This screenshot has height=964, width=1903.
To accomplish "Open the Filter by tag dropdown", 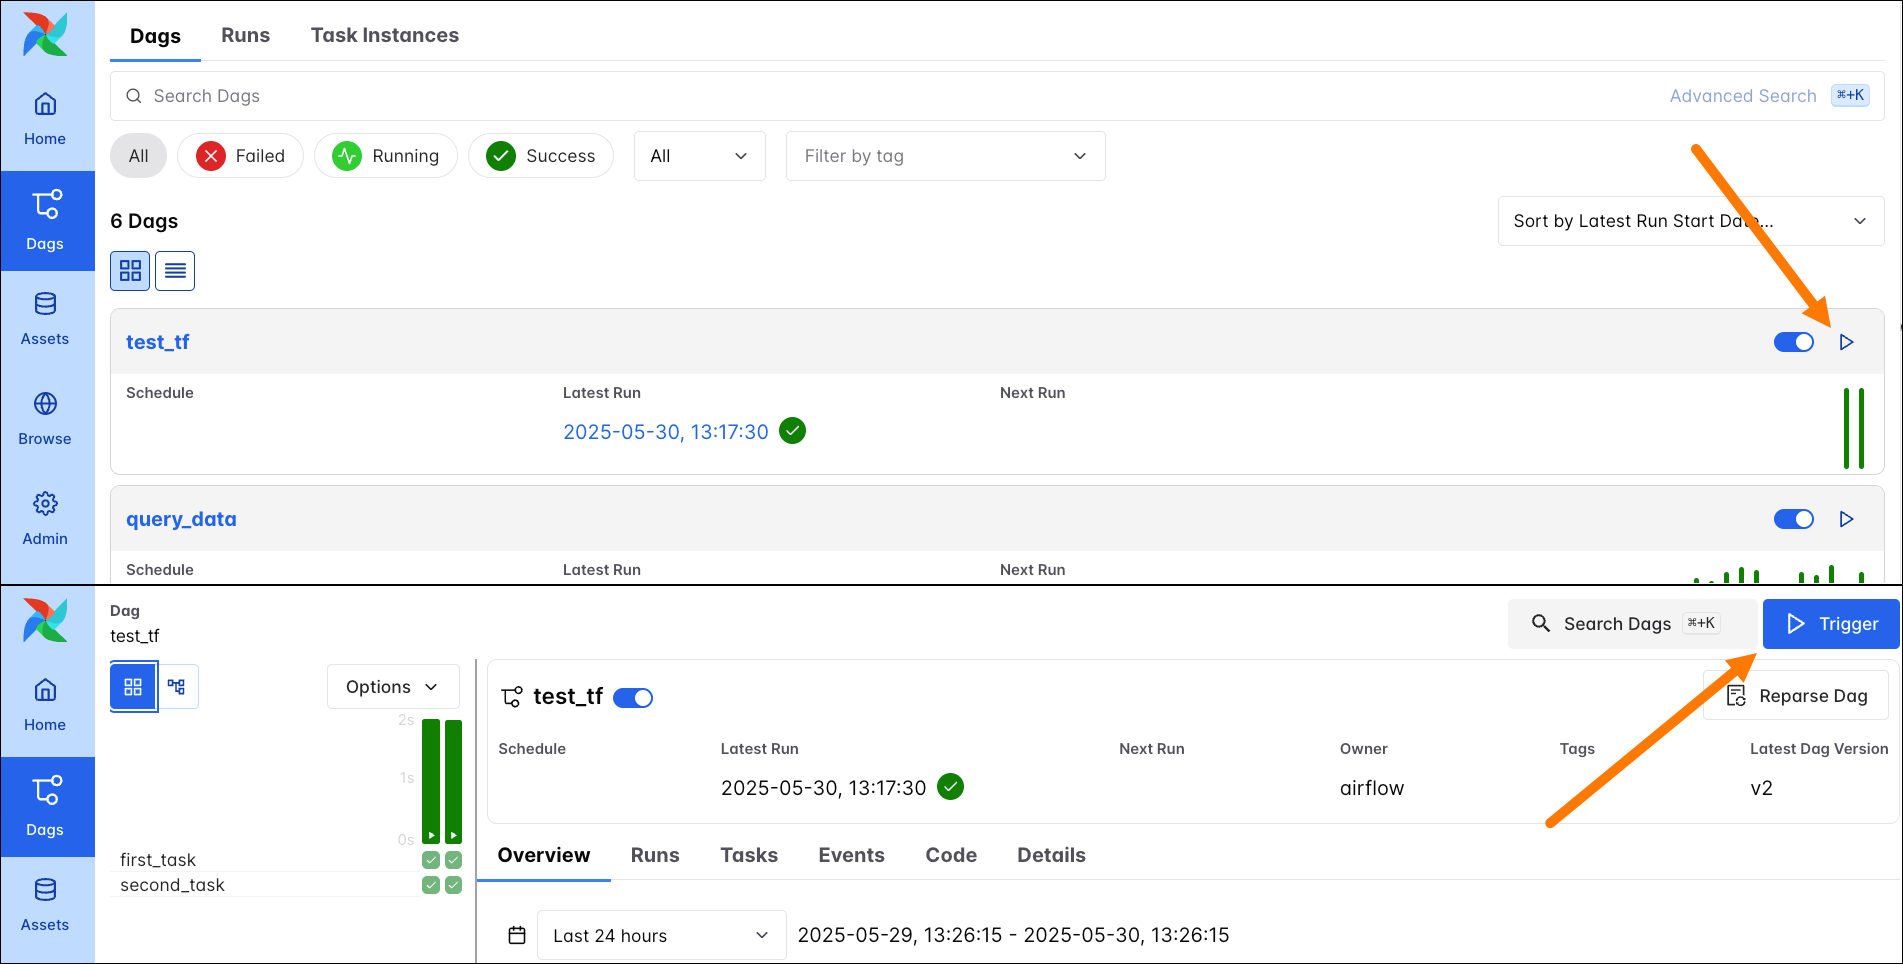I will (x=944, y=156).
